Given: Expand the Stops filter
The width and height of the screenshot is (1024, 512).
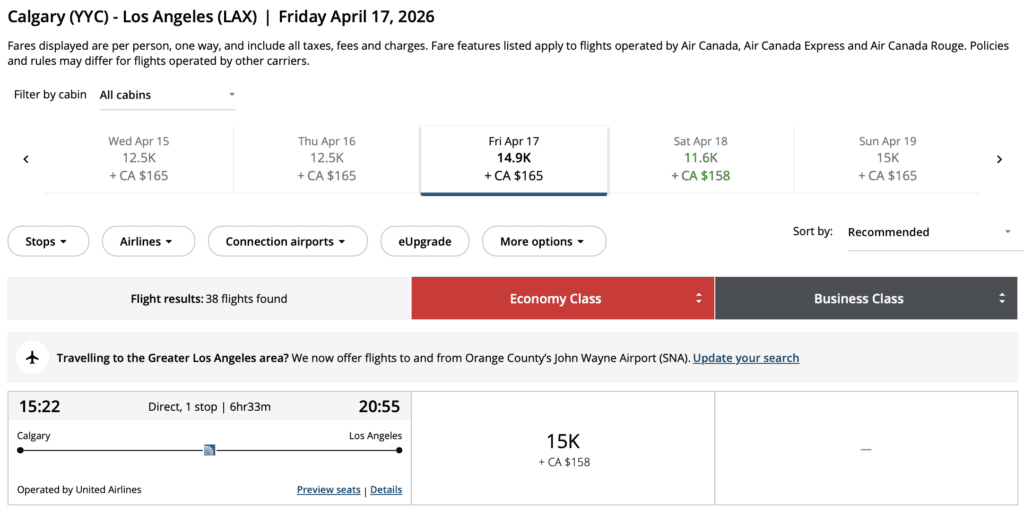Looking at the screenshot, I should pyautogui.click(x=48, y=241).
